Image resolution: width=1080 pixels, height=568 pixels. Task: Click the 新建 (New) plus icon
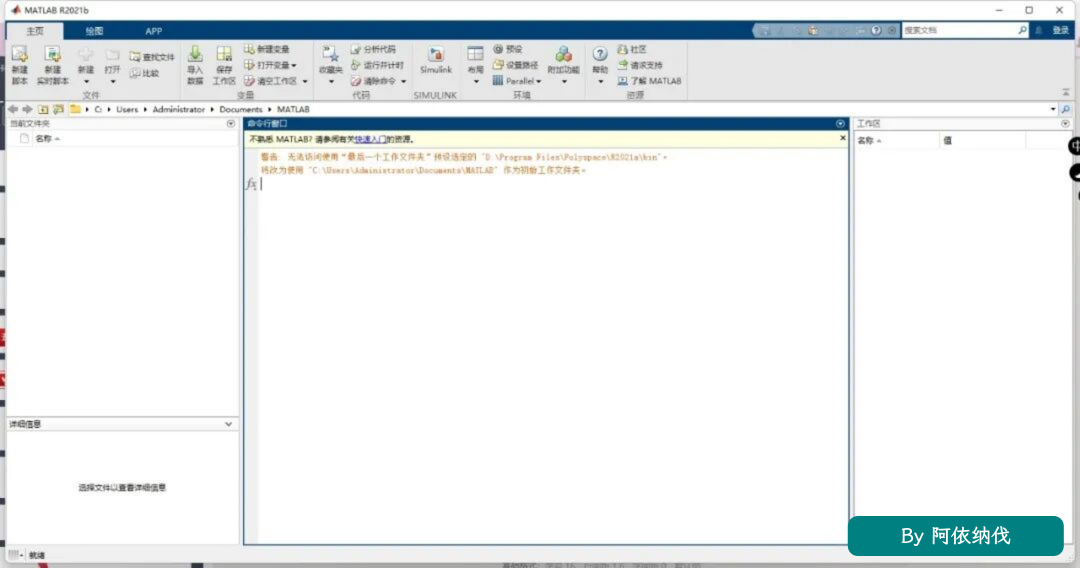point(85,55)
